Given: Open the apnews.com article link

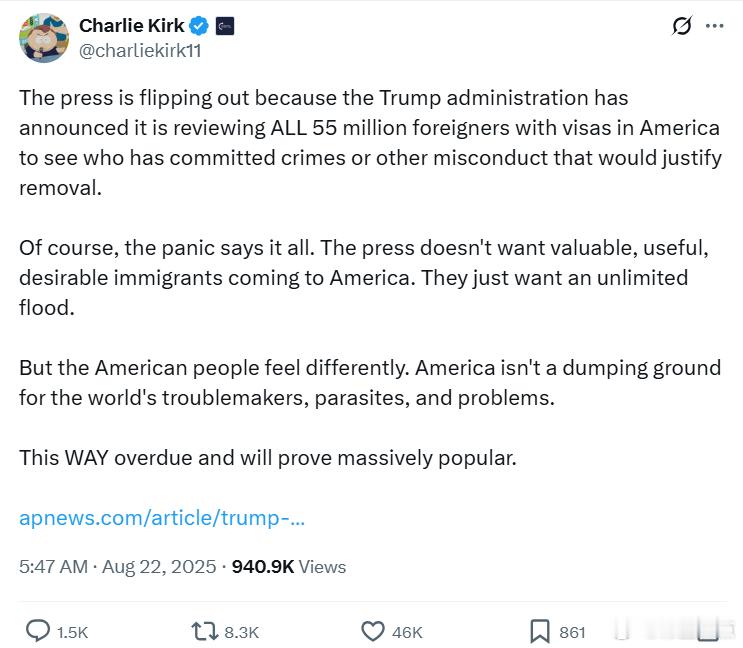Looking at the screenshot, I should click(162, 518).
